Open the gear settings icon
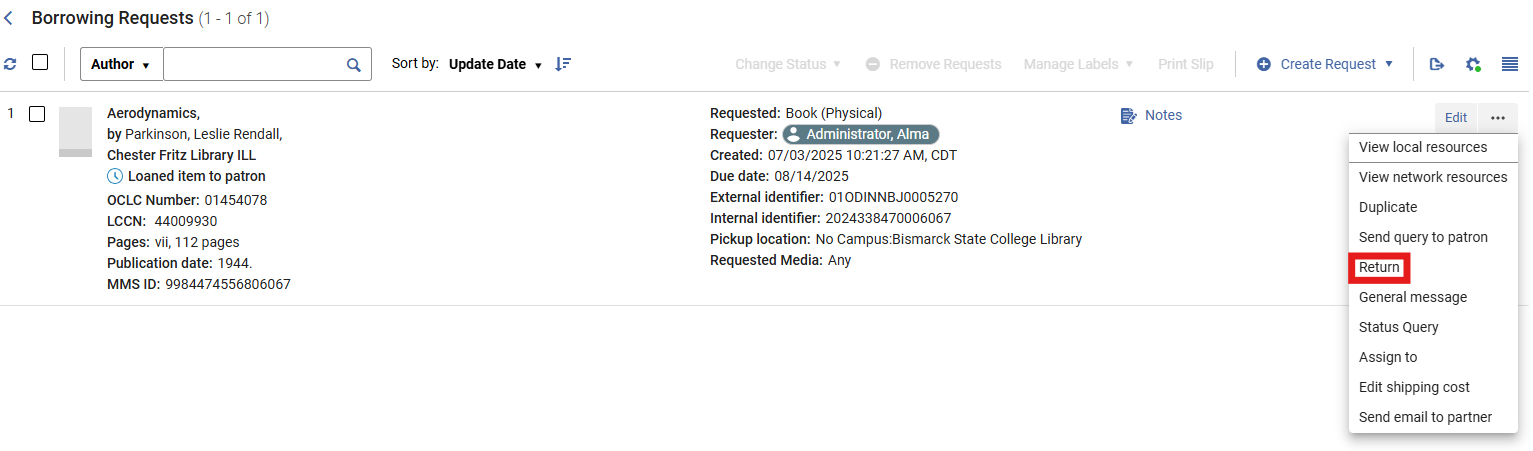The height and width of the screenshot is (451, 1533). point(1473,64)
